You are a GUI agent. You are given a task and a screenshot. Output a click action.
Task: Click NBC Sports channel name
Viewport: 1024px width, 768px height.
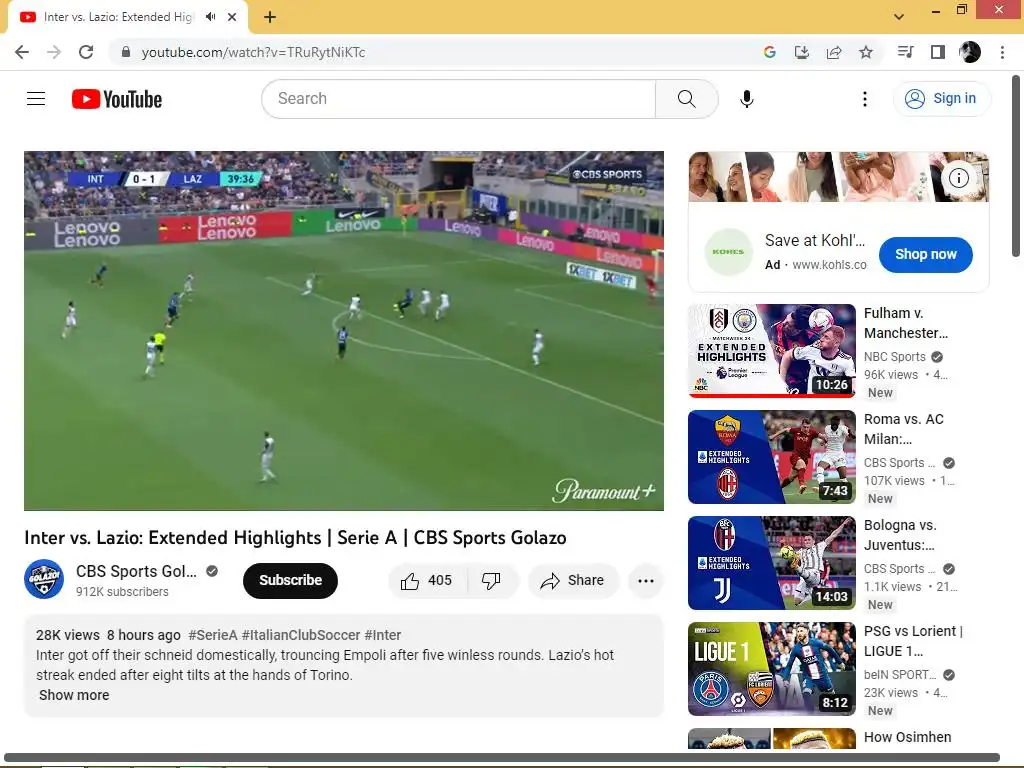click(895, 357)
